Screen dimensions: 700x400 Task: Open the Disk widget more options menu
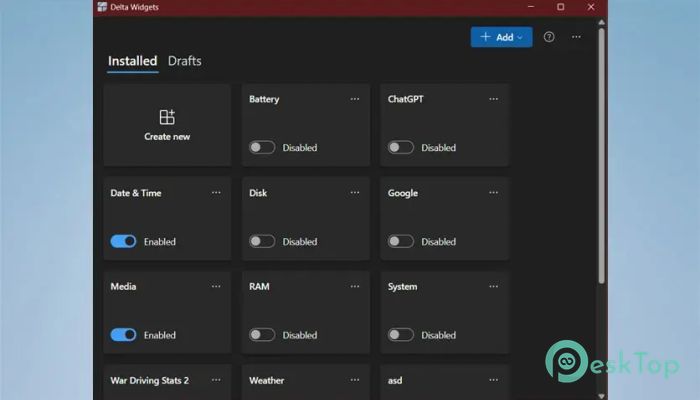click(x=354, y=193)
